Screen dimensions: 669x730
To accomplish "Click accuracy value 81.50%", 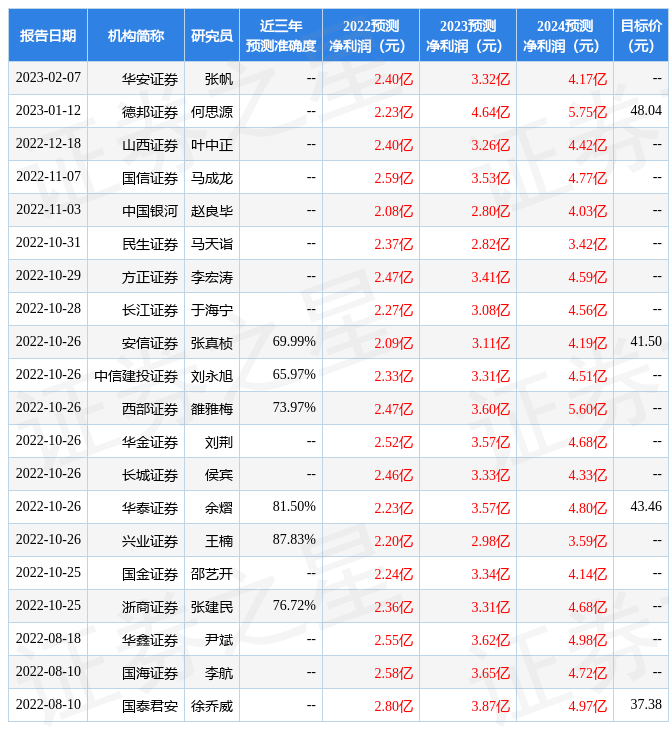I will pos(294,507).
